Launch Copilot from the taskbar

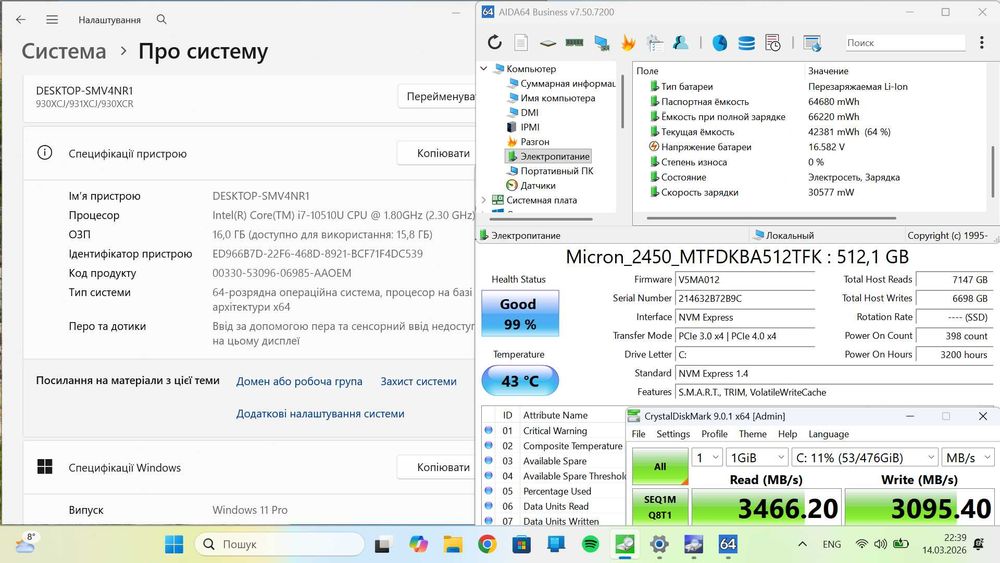point(418,544)
